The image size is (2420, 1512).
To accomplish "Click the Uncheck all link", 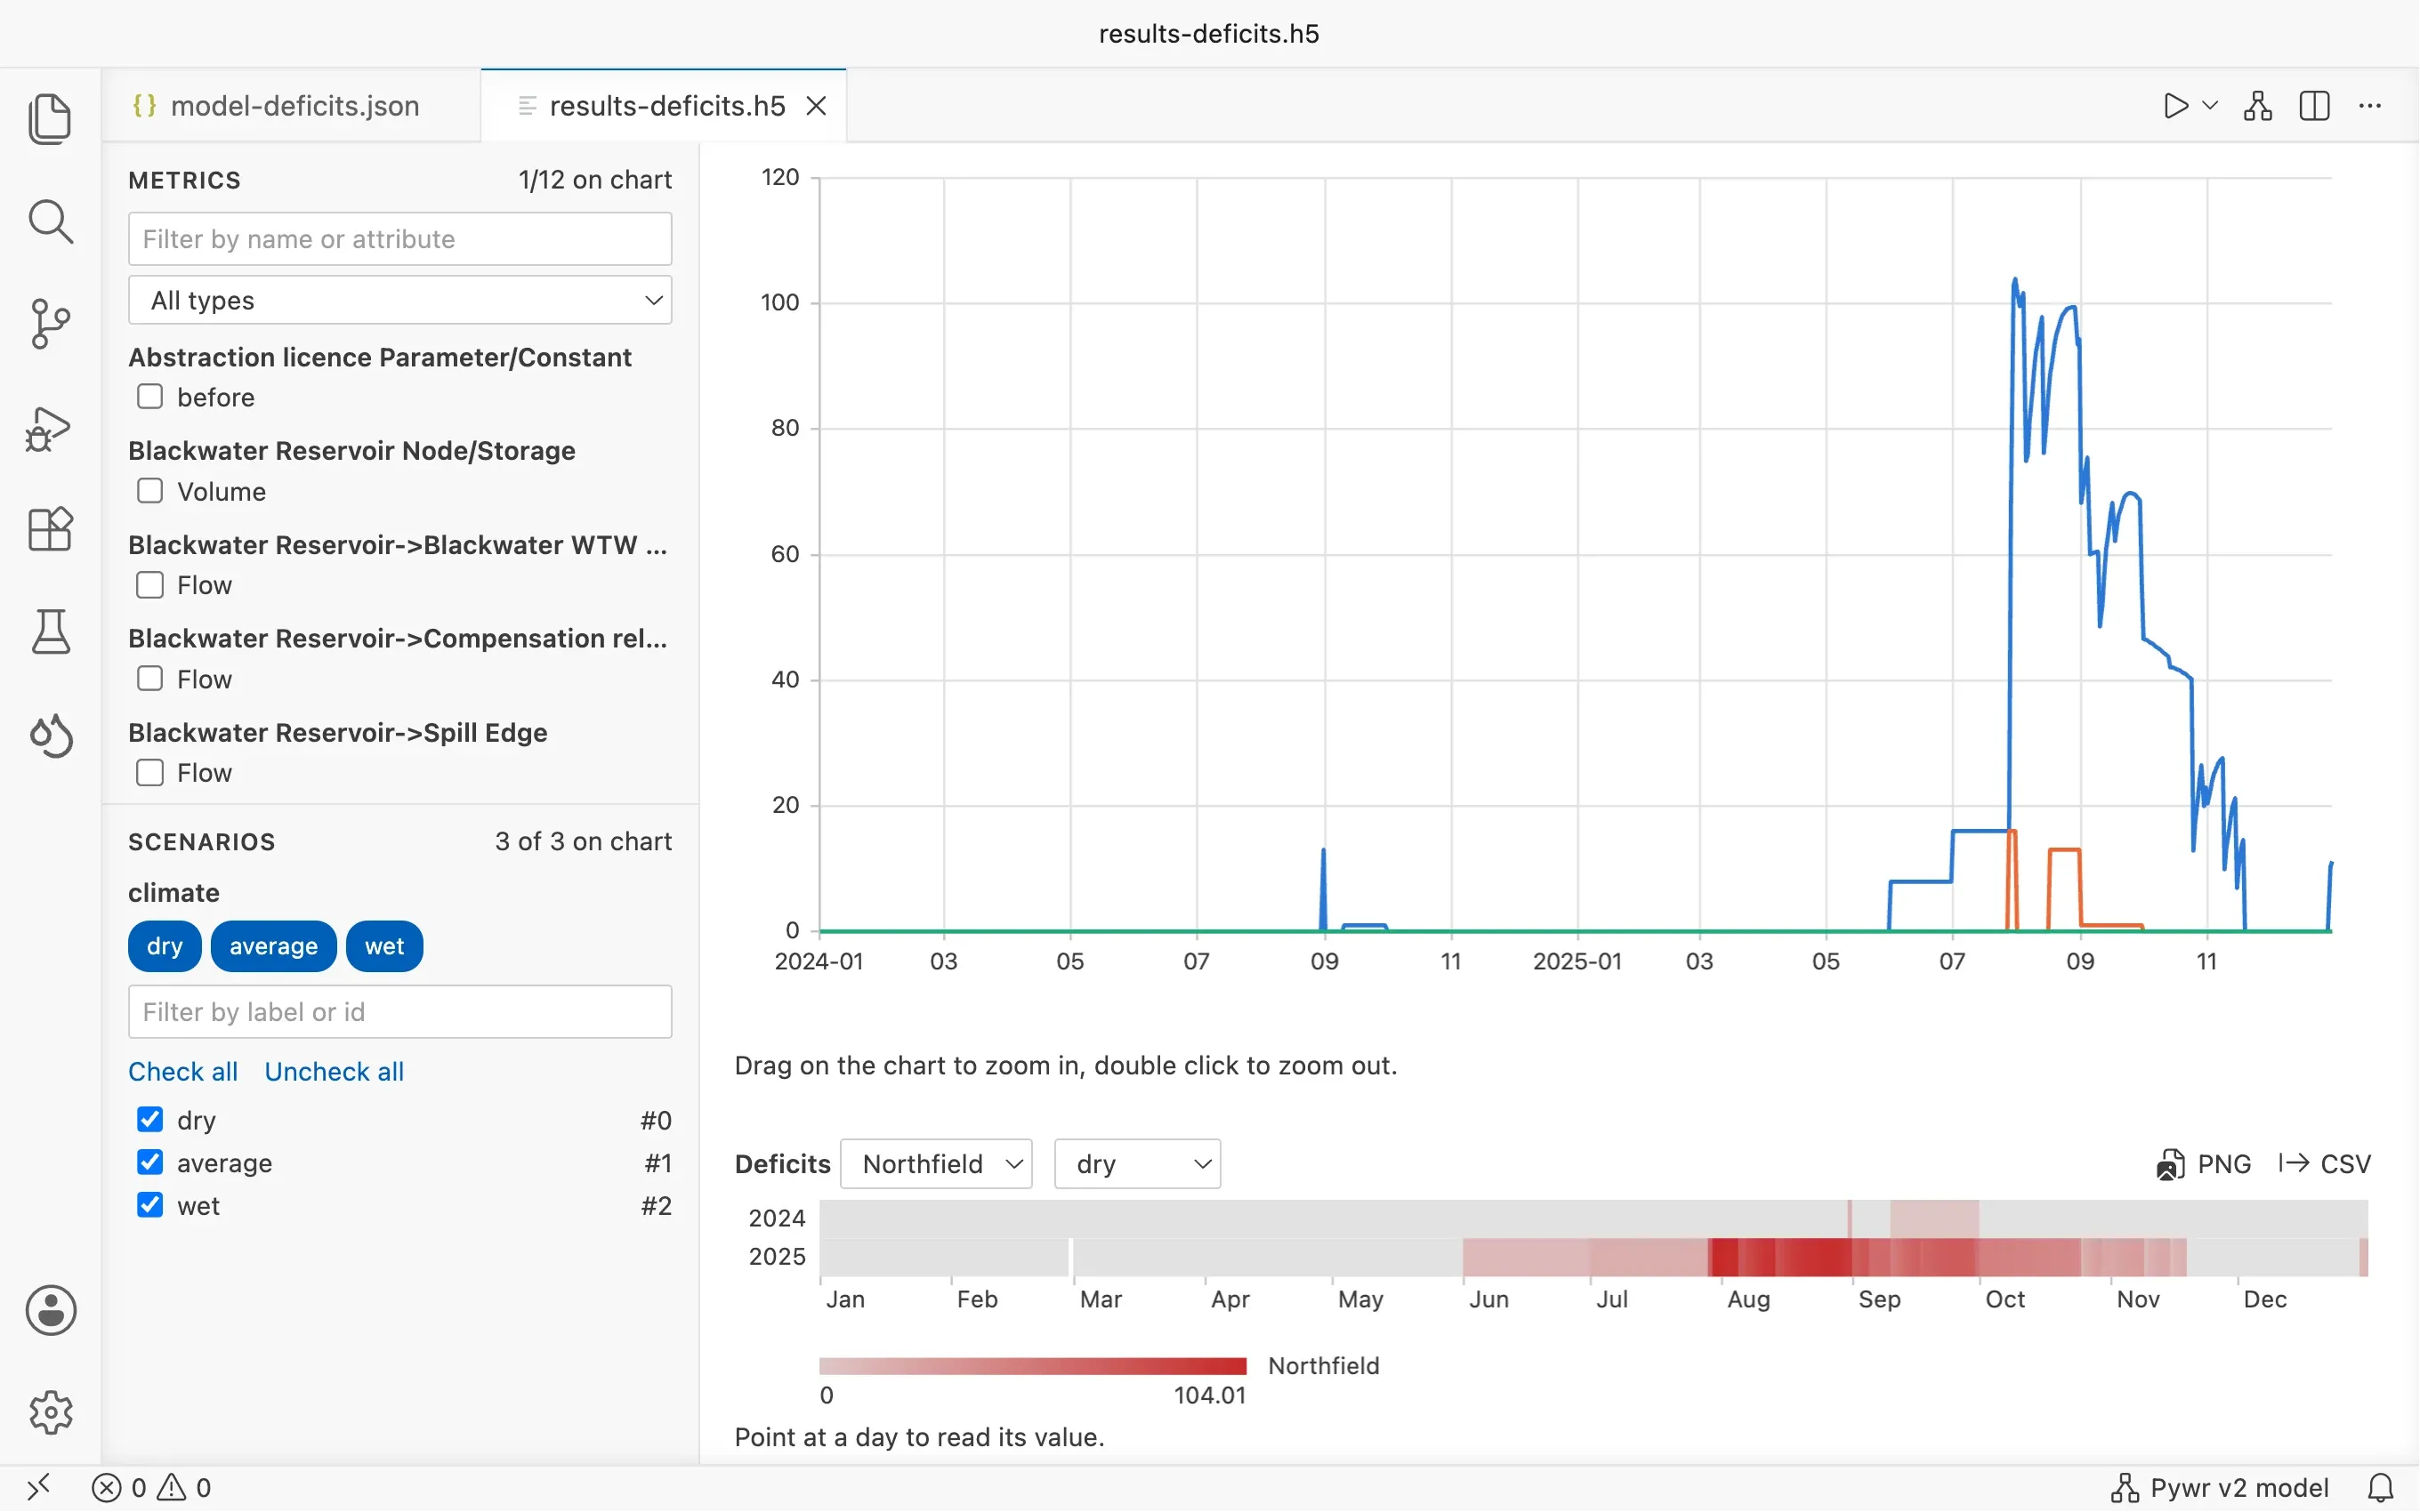I will point(334,1071).
